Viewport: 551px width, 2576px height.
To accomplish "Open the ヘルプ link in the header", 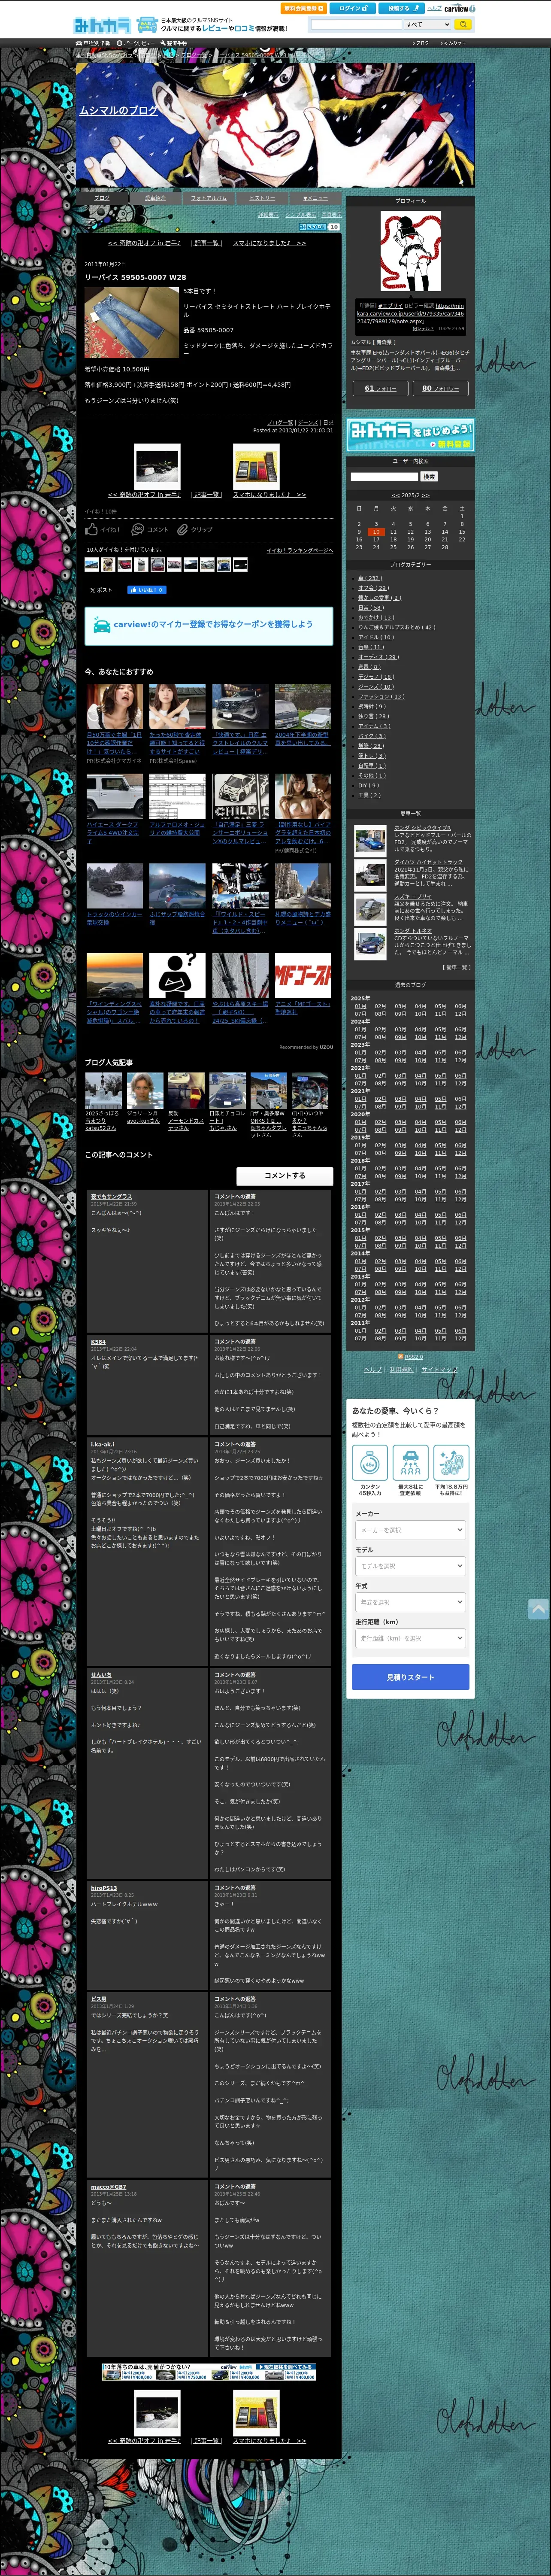I will pyautogui.click(x=434, y=8).
